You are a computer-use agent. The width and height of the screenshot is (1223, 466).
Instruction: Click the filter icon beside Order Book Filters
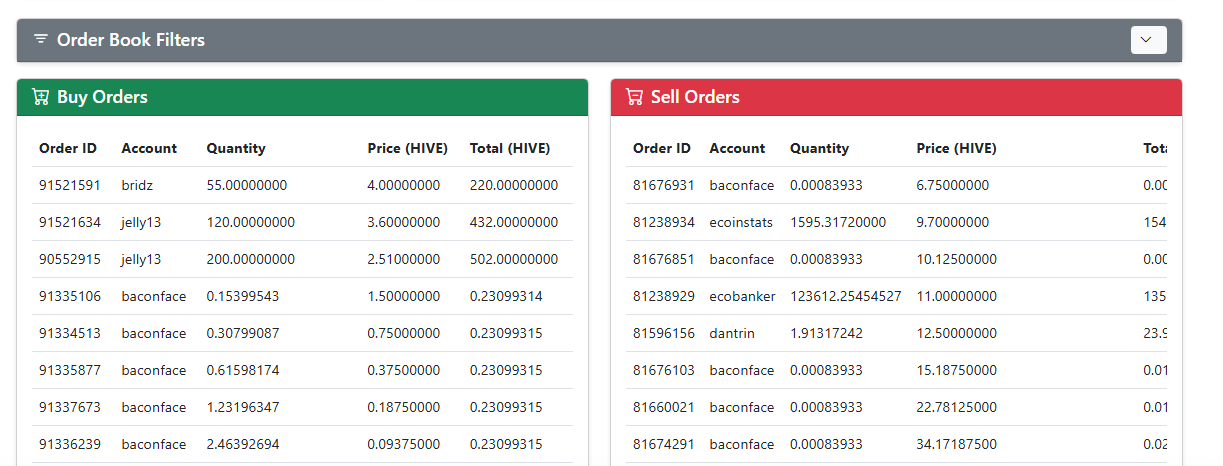[x=41, y=40]
